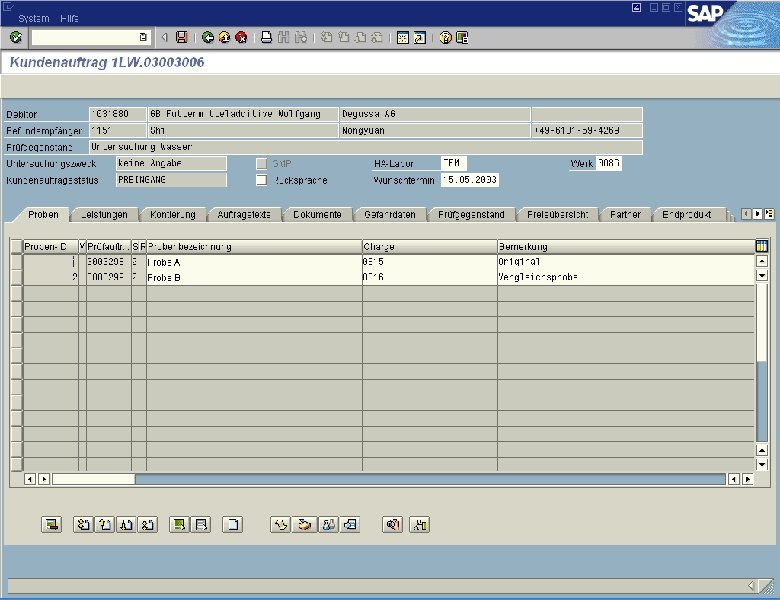Viewport: 780px width, 600px height.
Task: Open the System menu
Action: (x=33, y=18)
